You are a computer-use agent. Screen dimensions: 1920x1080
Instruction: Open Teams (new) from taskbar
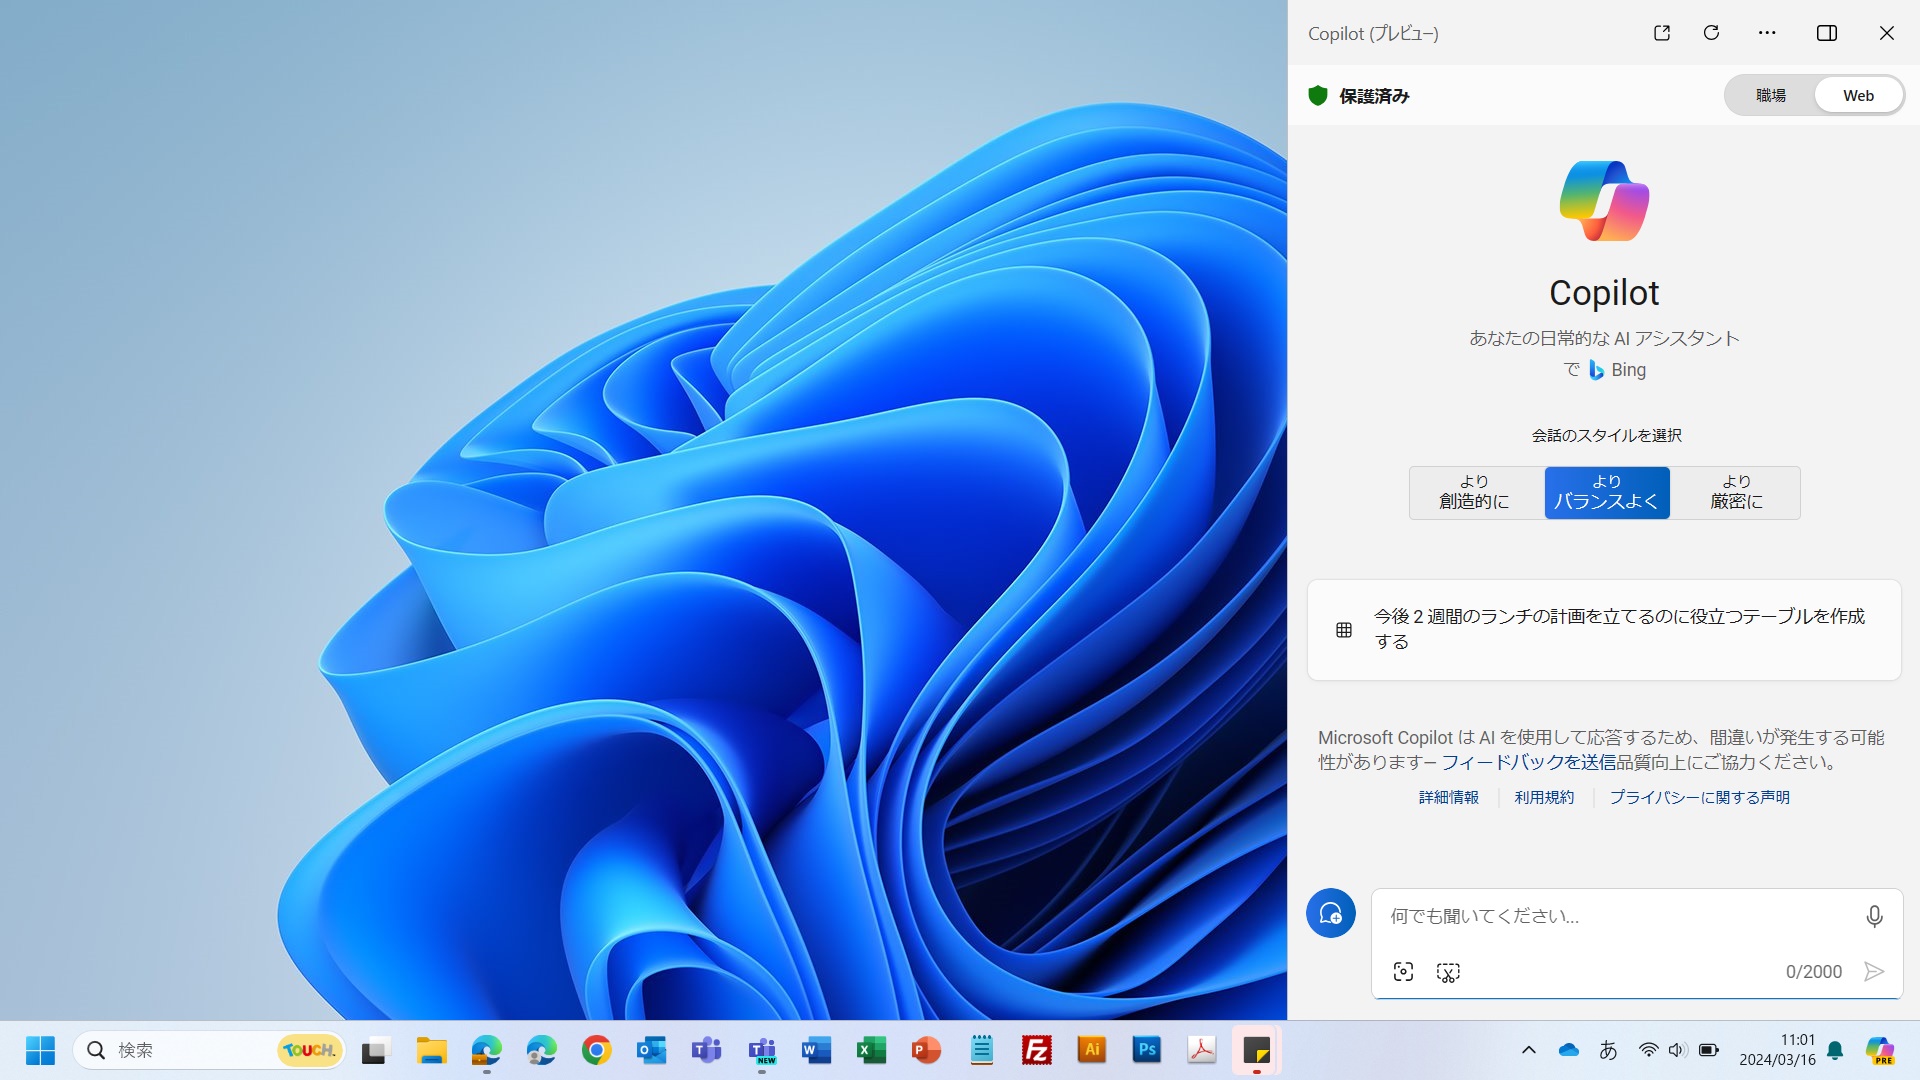click(x=762, y=1050)
